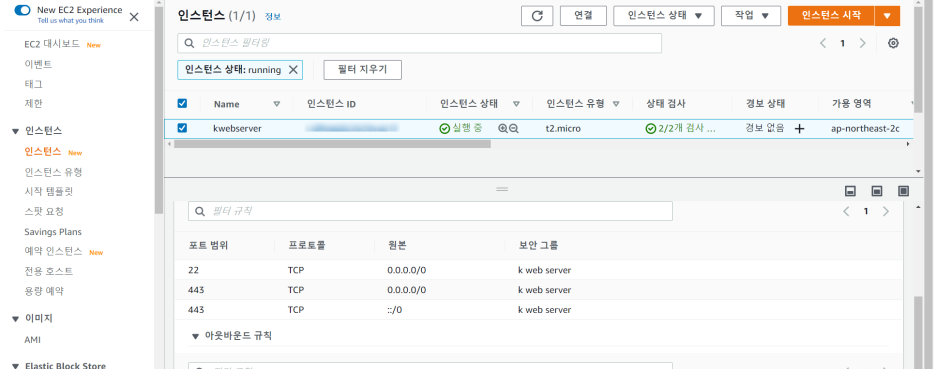Viewport: 936px width, 369px height.
Task: Open 제한 in the sidebar
Action: 33,103
